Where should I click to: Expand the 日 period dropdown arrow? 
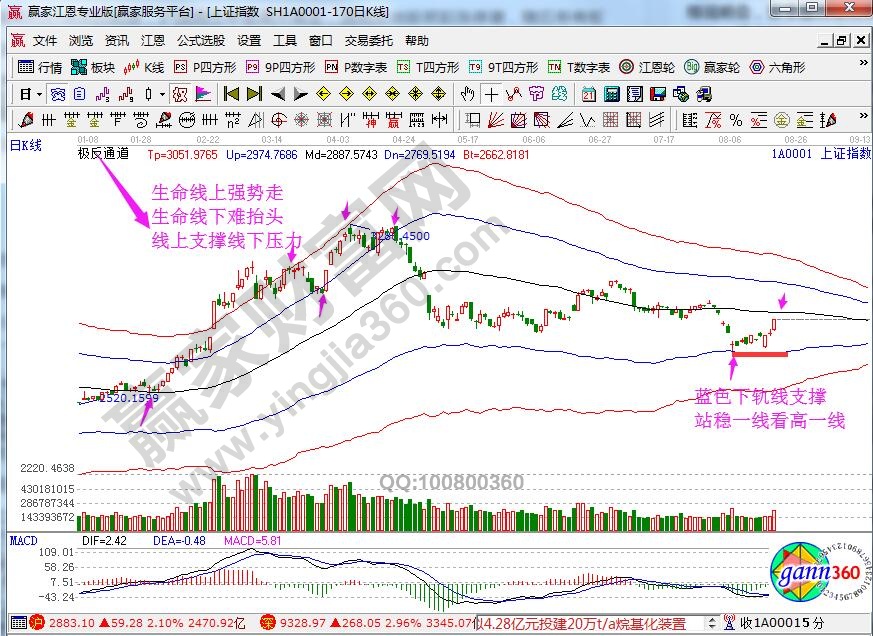click(x=38, y=94)
